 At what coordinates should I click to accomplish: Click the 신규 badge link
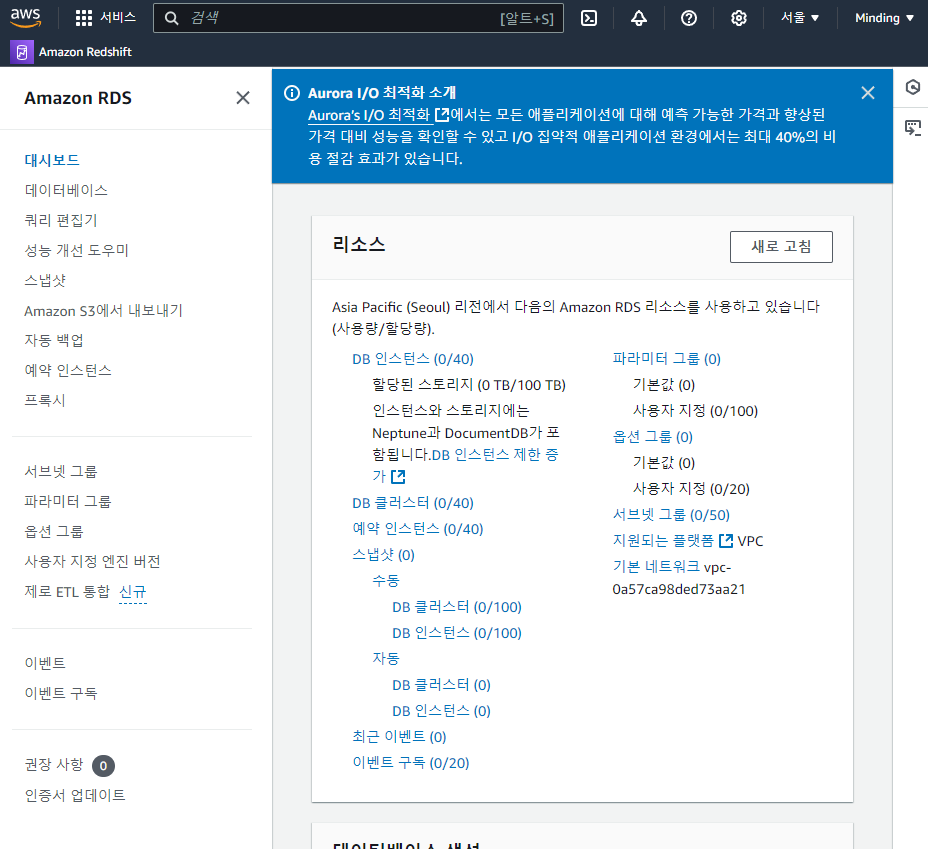tap(133, 592)
